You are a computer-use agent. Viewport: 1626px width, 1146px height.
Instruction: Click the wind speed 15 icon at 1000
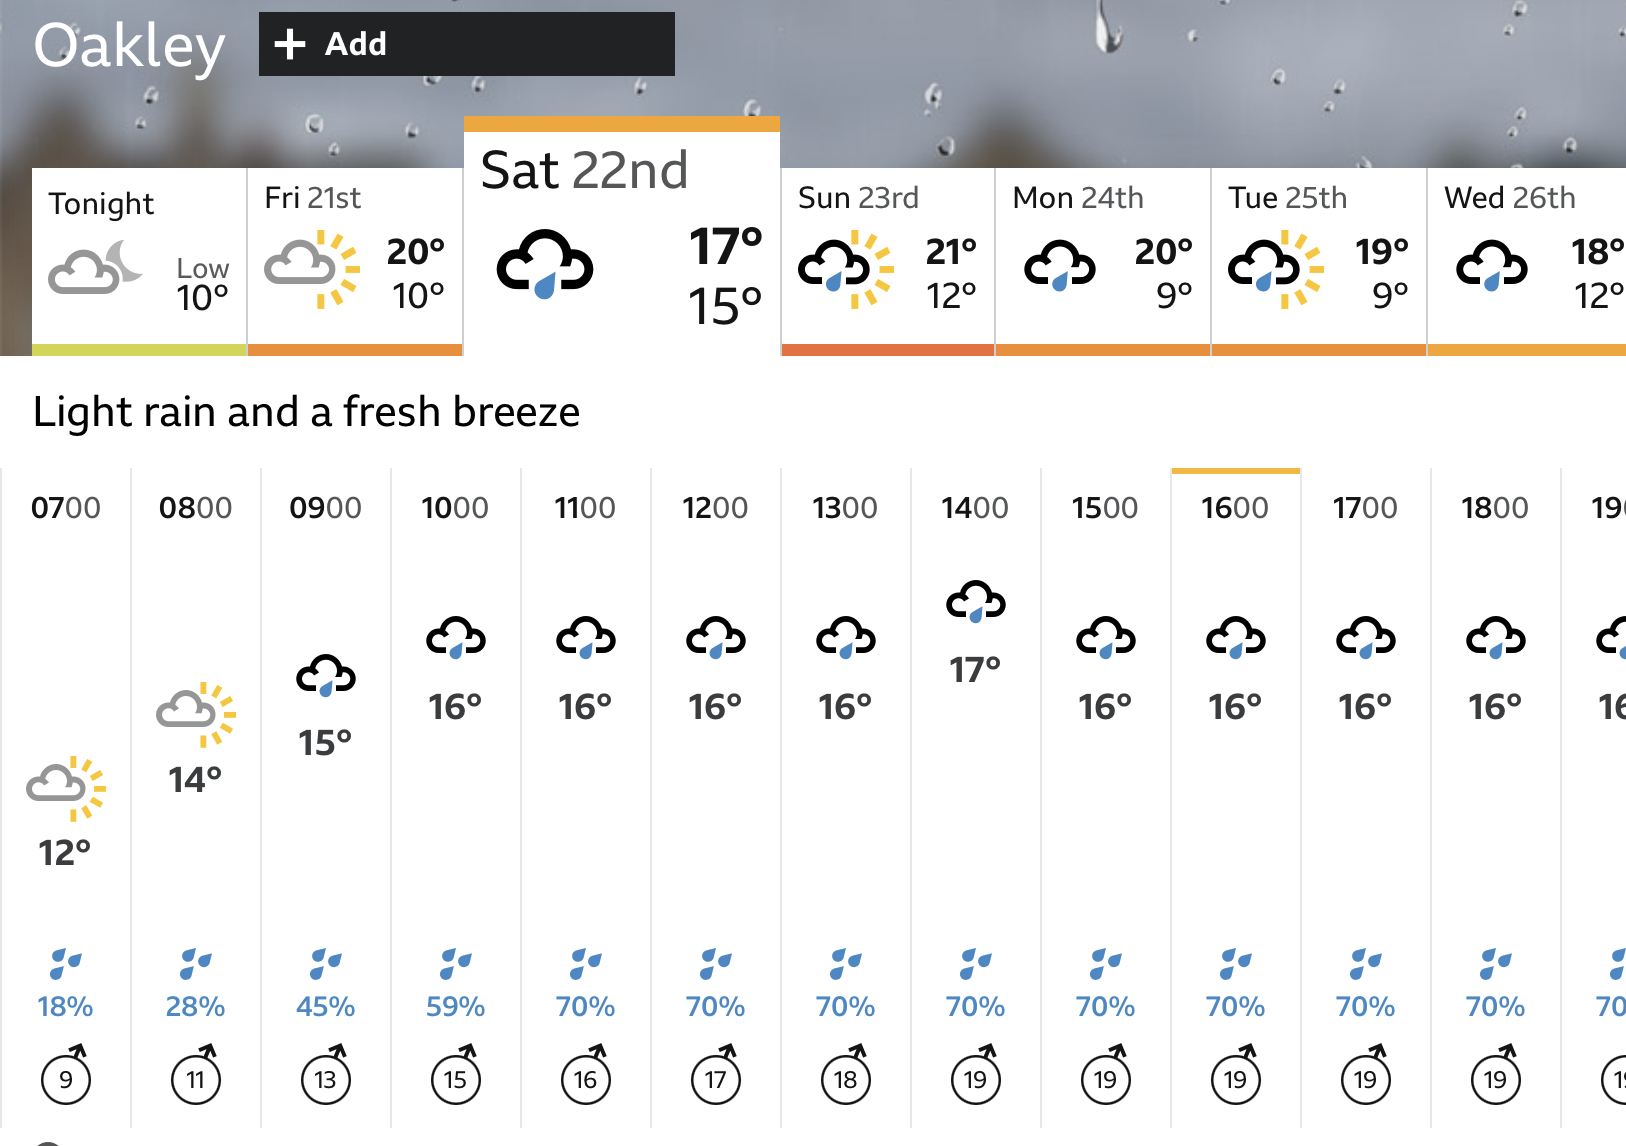pos(456,1075)
